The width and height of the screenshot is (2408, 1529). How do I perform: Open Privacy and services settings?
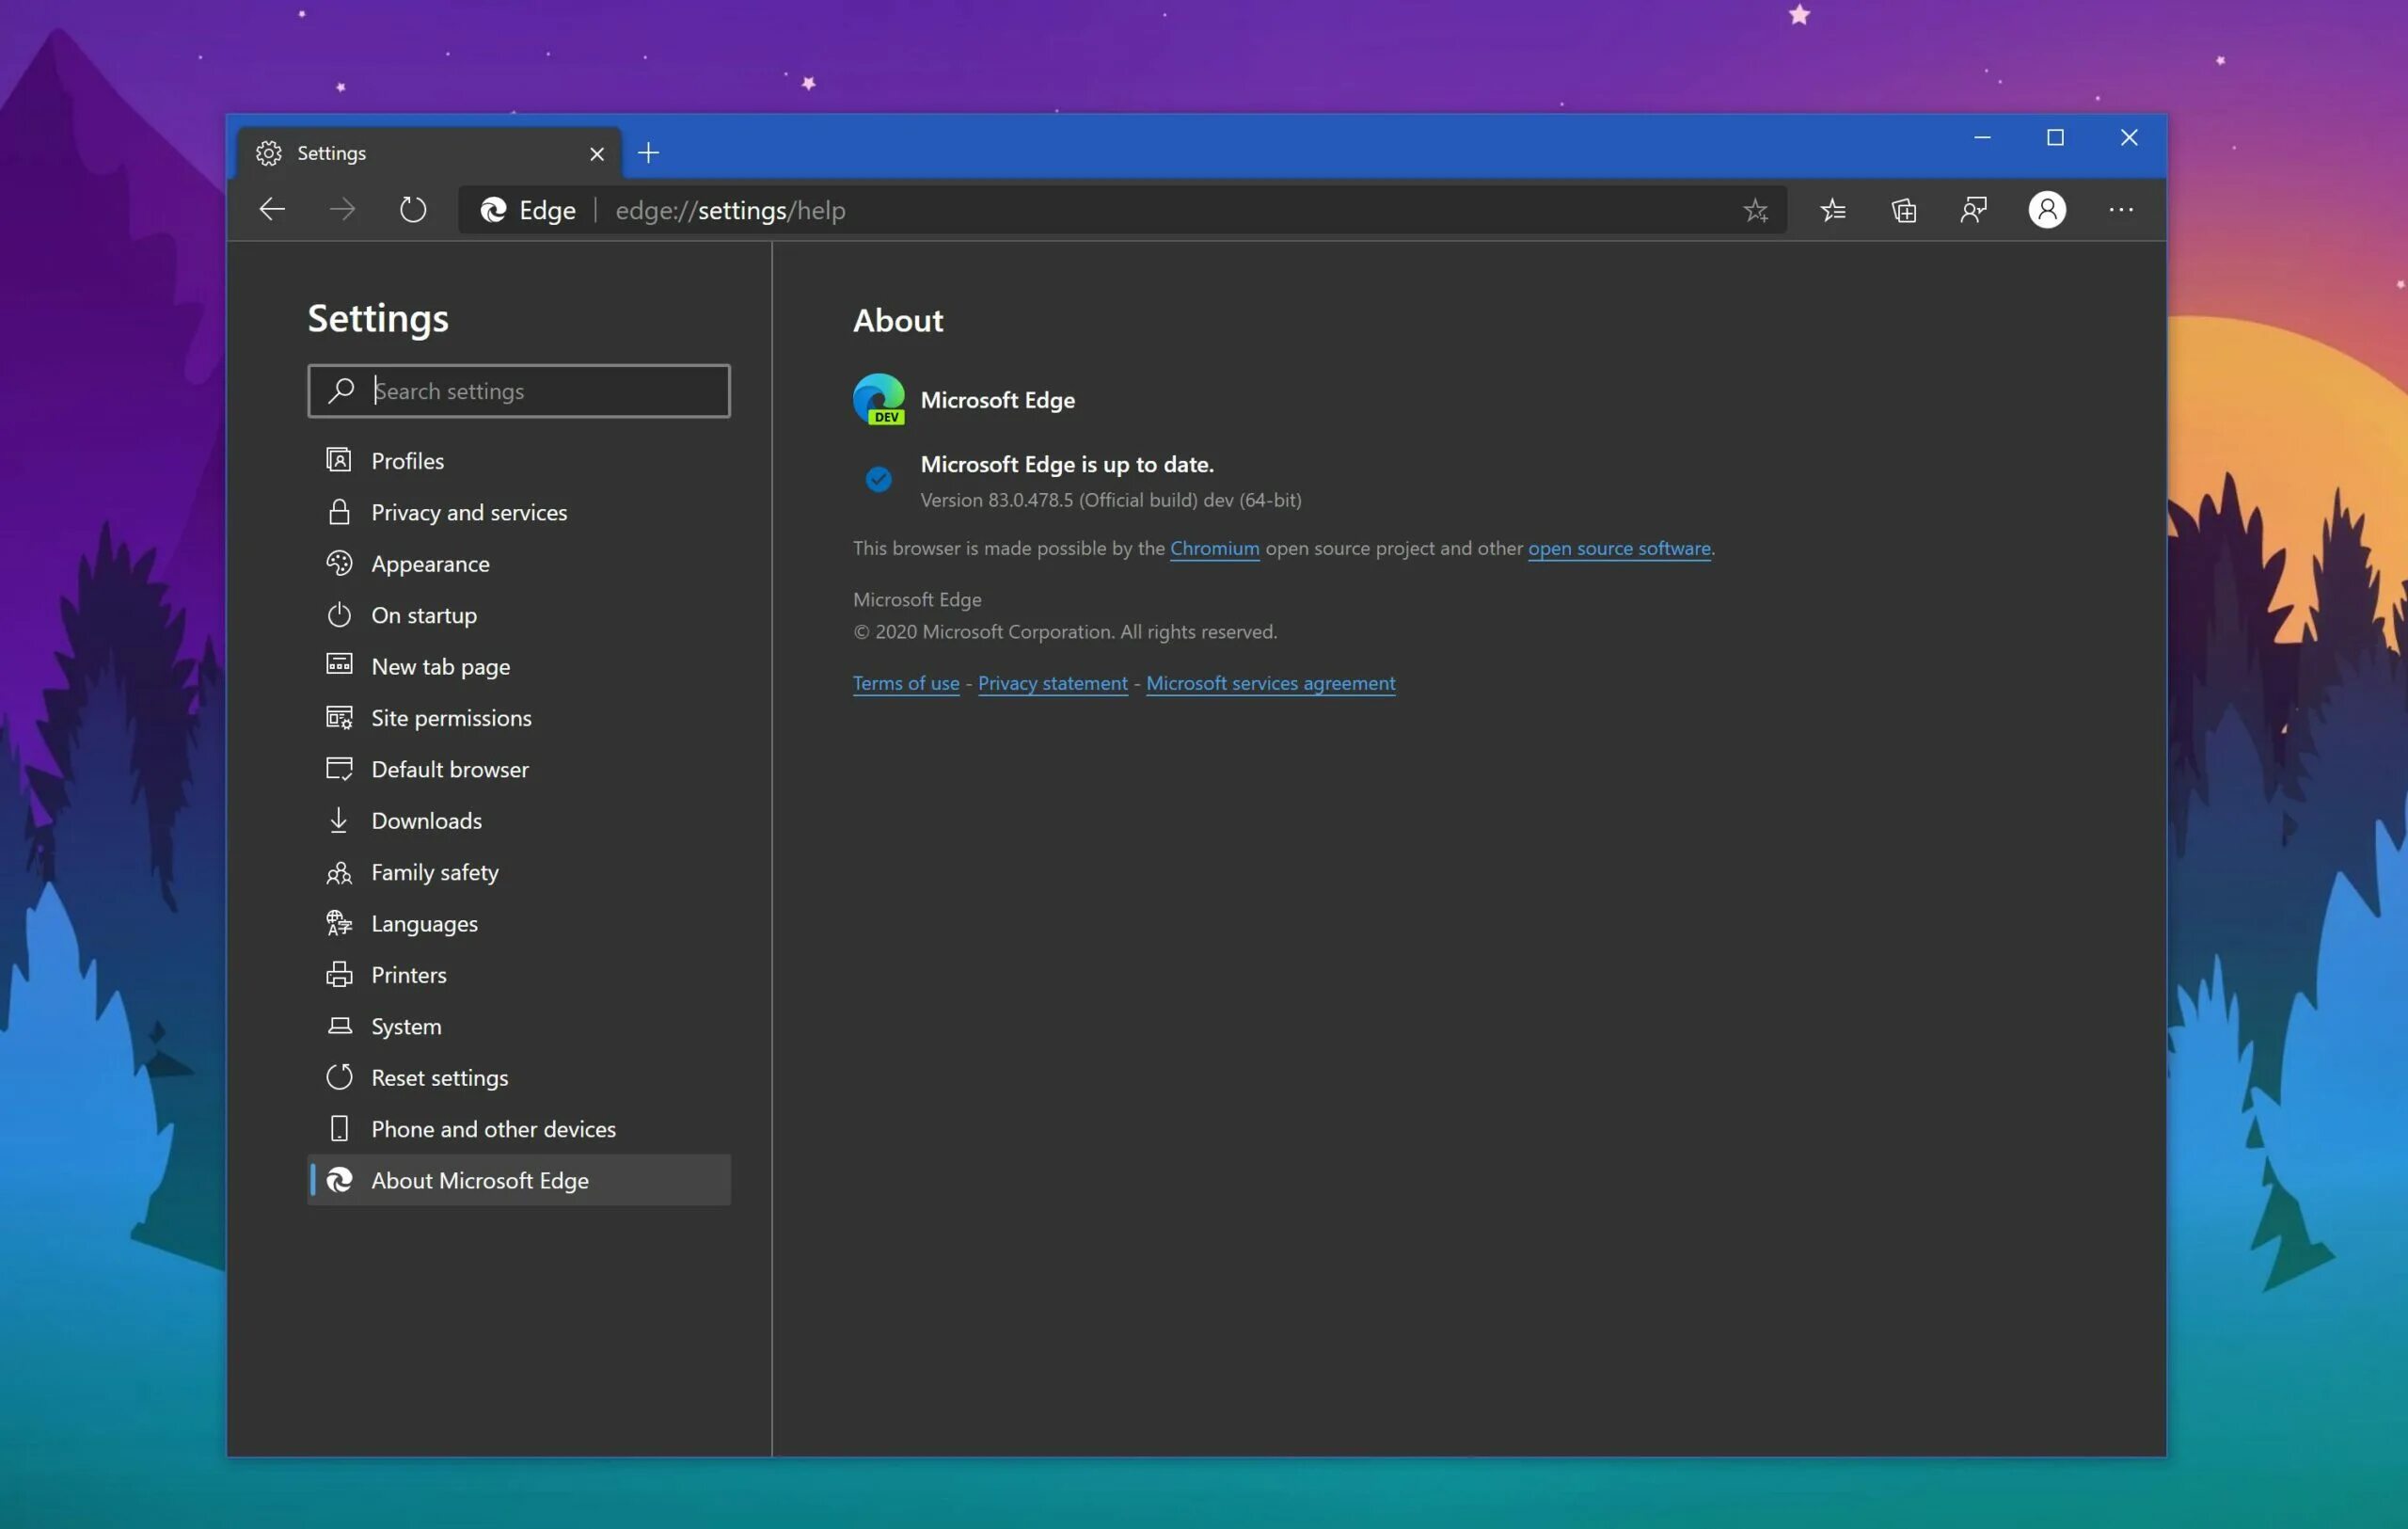tap(468, 512)
